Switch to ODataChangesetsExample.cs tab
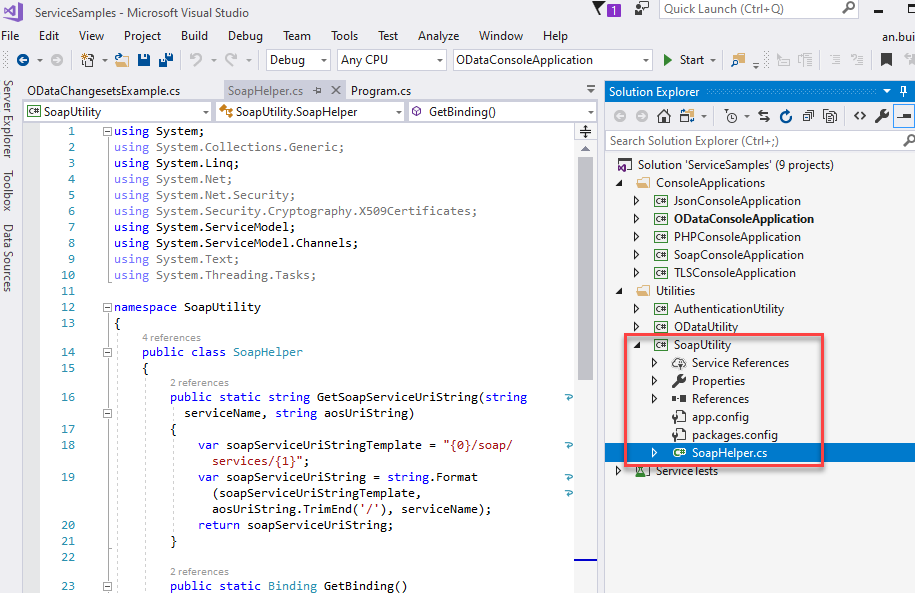Image resolution: width=915 pixels, height=593 pixels. [104, 91]
